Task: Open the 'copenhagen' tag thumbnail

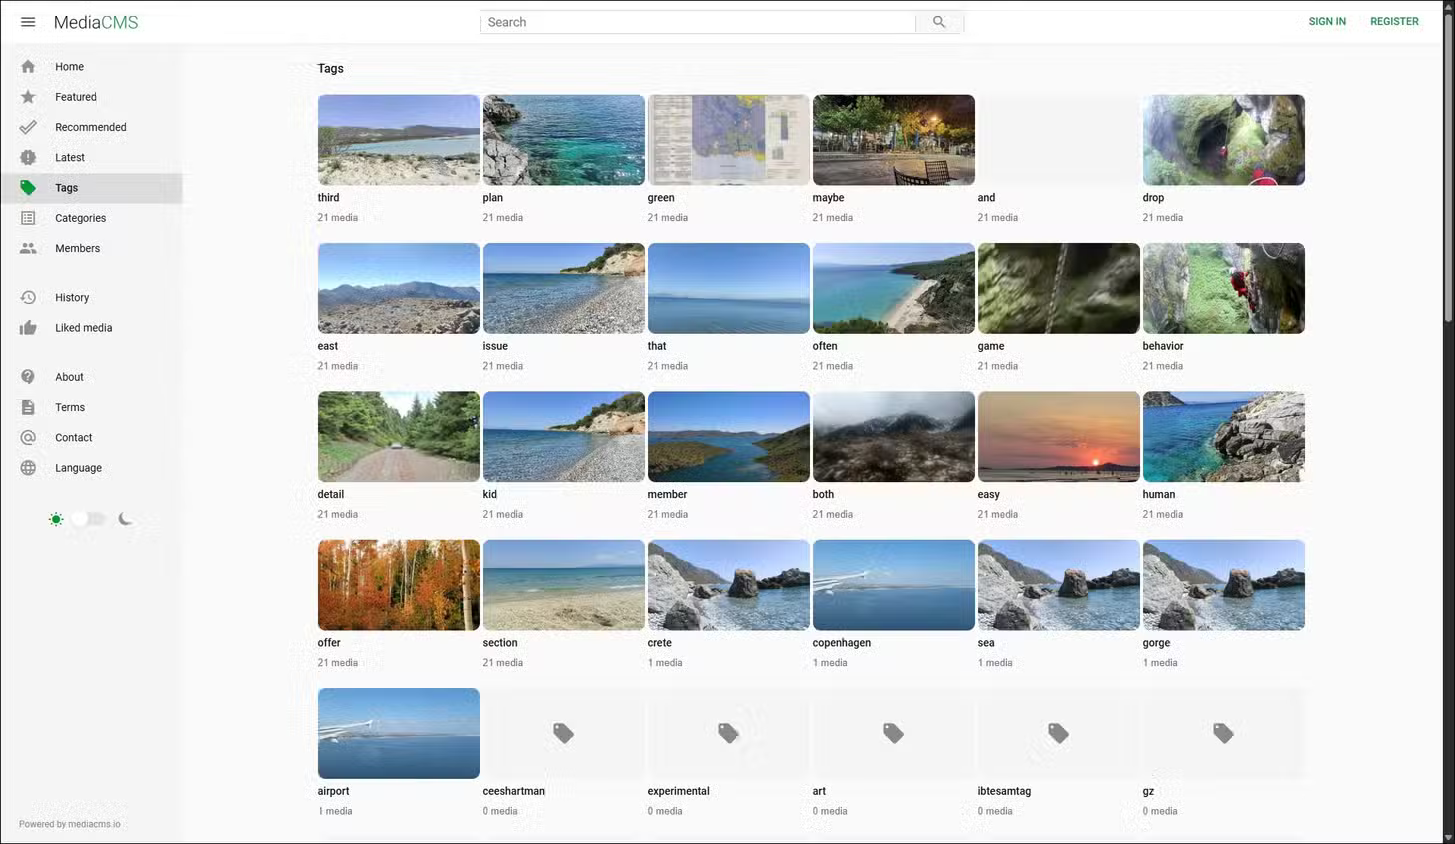Action: click(893, 585)
